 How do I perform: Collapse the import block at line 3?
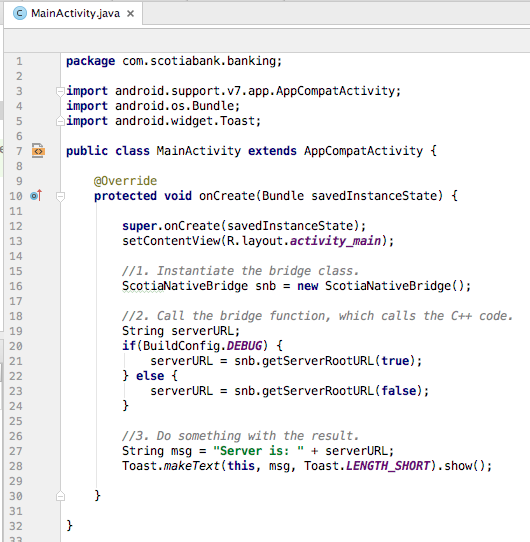coord(60,91)
